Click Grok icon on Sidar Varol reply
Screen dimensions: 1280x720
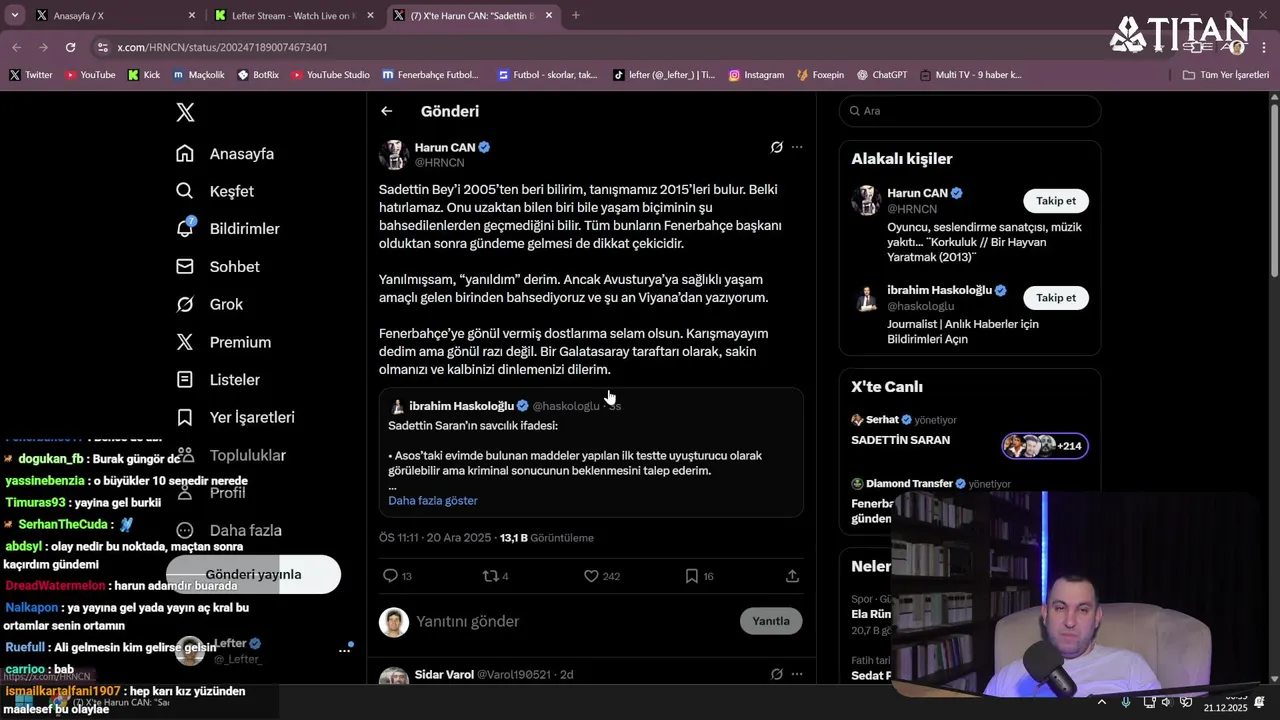(x=776, y=675)
